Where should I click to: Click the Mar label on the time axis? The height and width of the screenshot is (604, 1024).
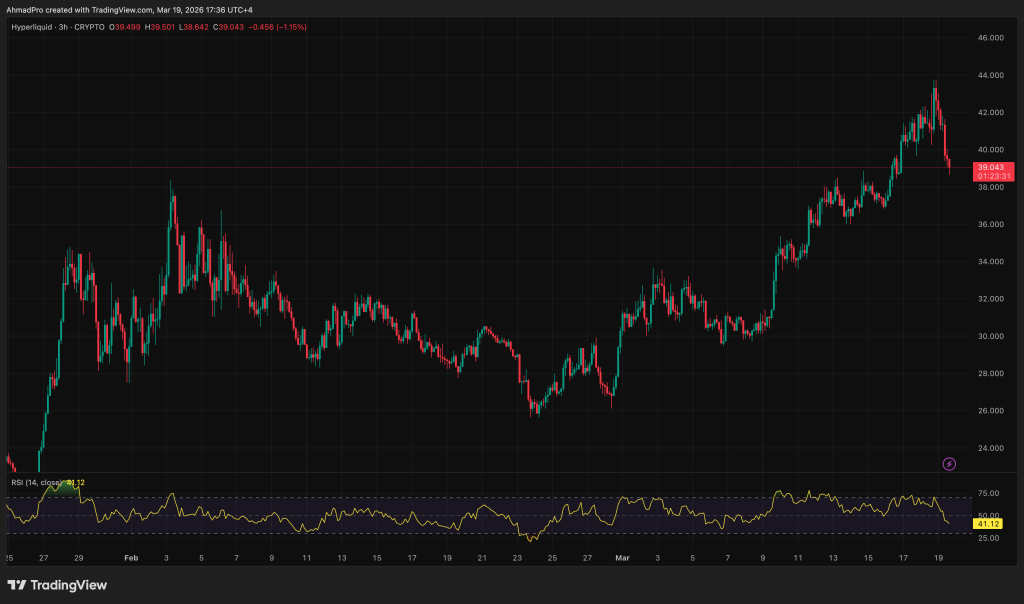point(622,557)
